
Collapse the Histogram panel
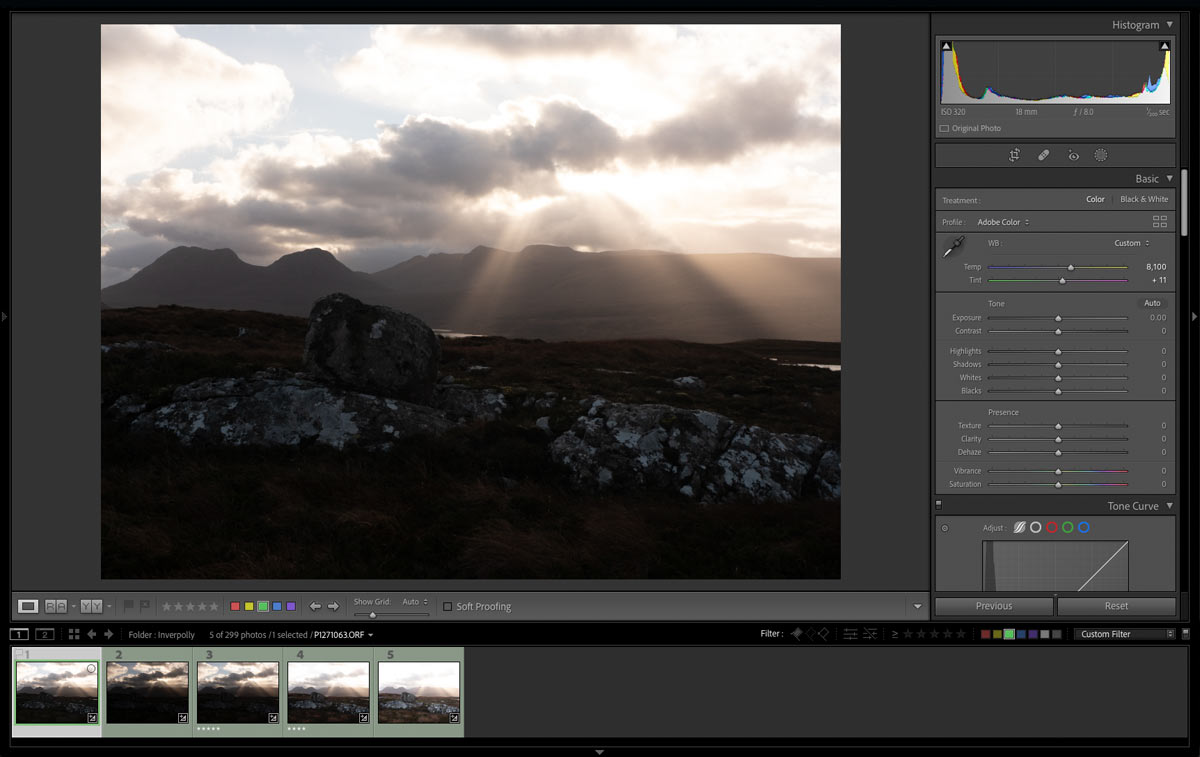[x=1169, y=25]
